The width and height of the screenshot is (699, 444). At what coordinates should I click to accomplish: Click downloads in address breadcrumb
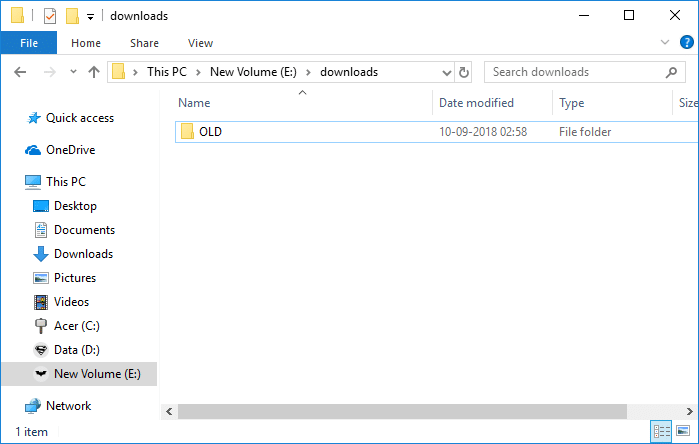point(349,72)
